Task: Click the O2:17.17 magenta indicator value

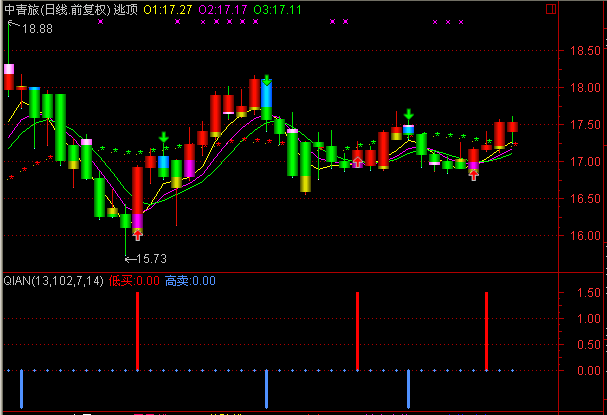Action: point(223,8)
